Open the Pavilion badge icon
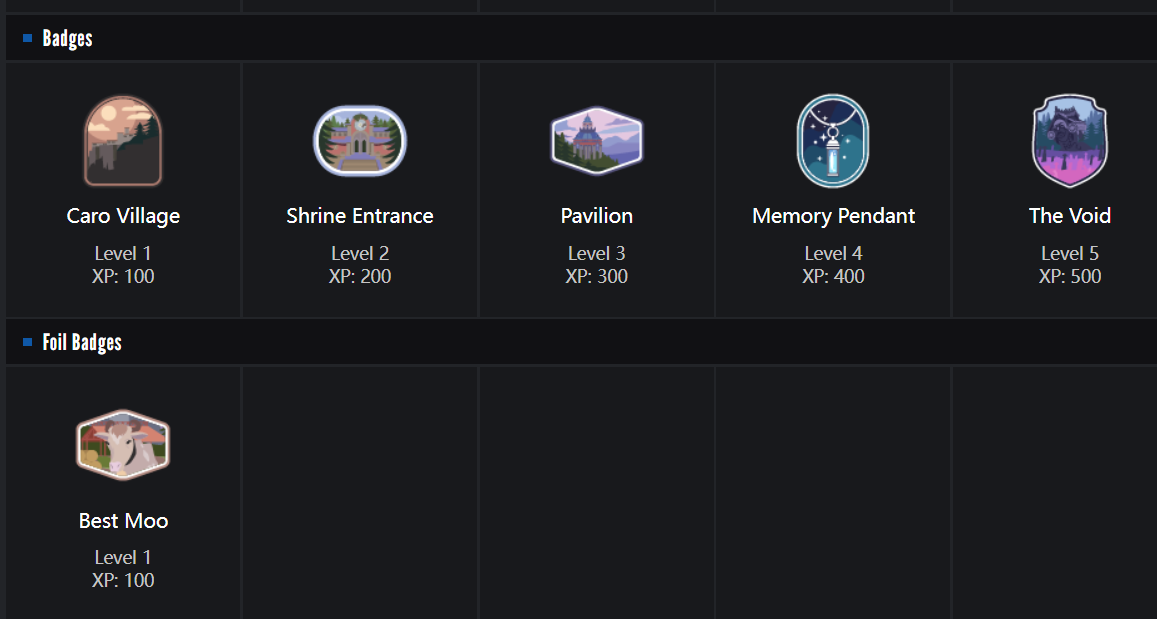Viewport: 1157px width, 619px height. click(597, 140)
